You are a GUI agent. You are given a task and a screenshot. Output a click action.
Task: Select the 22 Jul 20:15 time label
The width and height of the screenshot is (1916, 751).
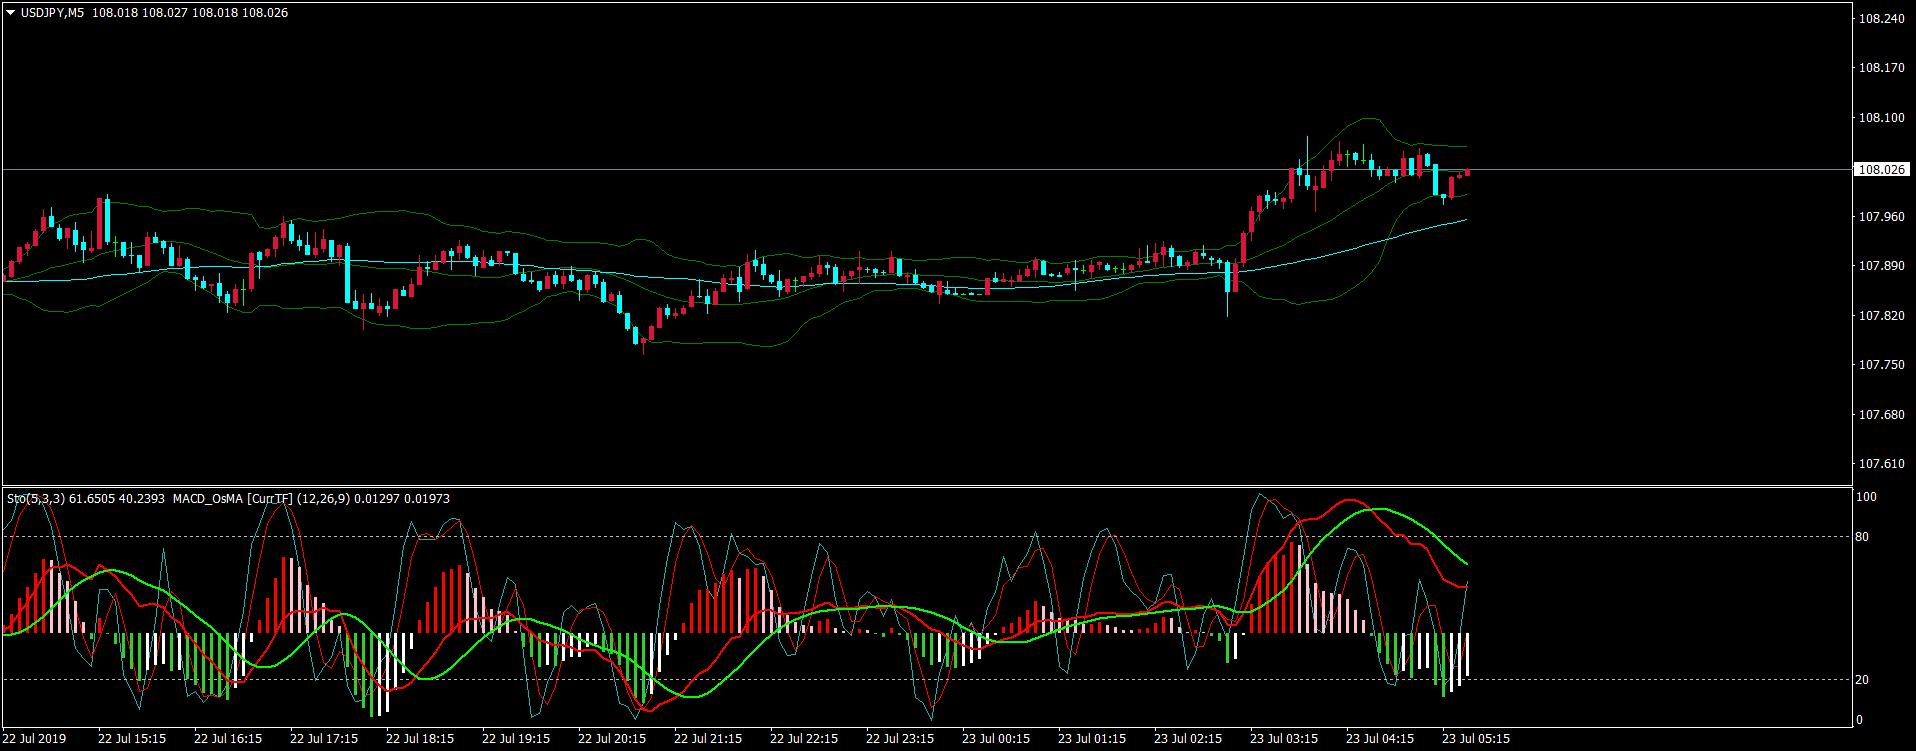coord(612,739)
